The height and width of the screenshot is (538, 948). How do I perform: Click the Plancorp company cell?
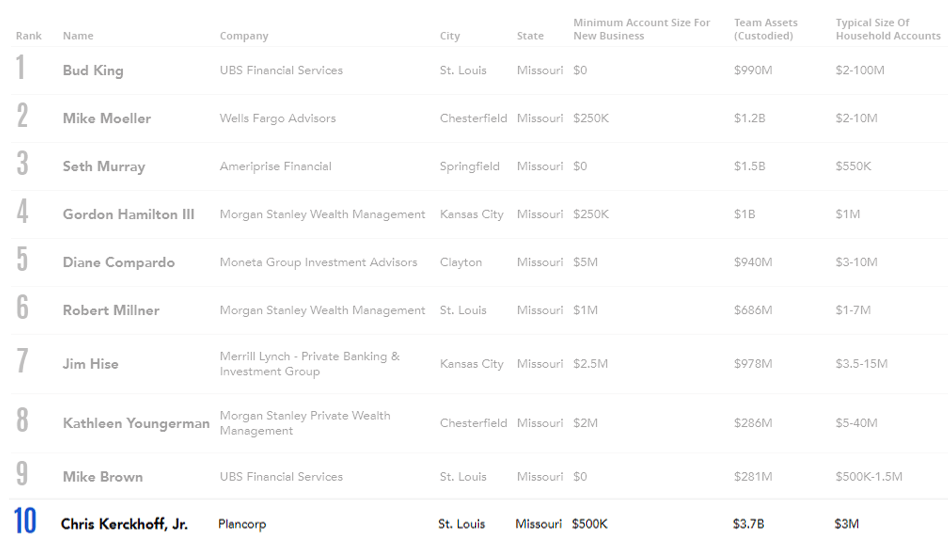pos(242,524)
